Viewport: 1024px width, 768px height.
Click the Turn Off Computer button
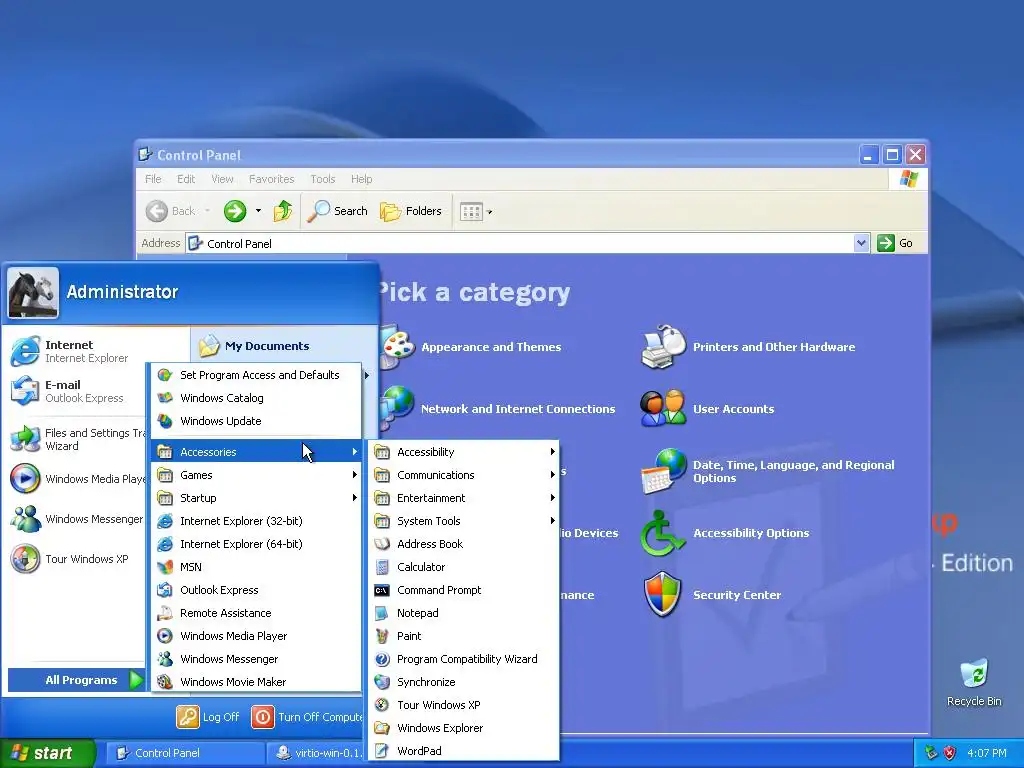tap(307, 717)
